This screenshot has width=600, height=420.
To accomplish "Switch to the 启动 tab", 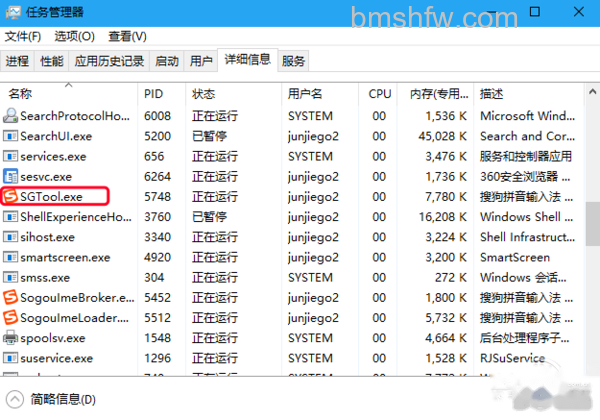I will click(167, 61).
